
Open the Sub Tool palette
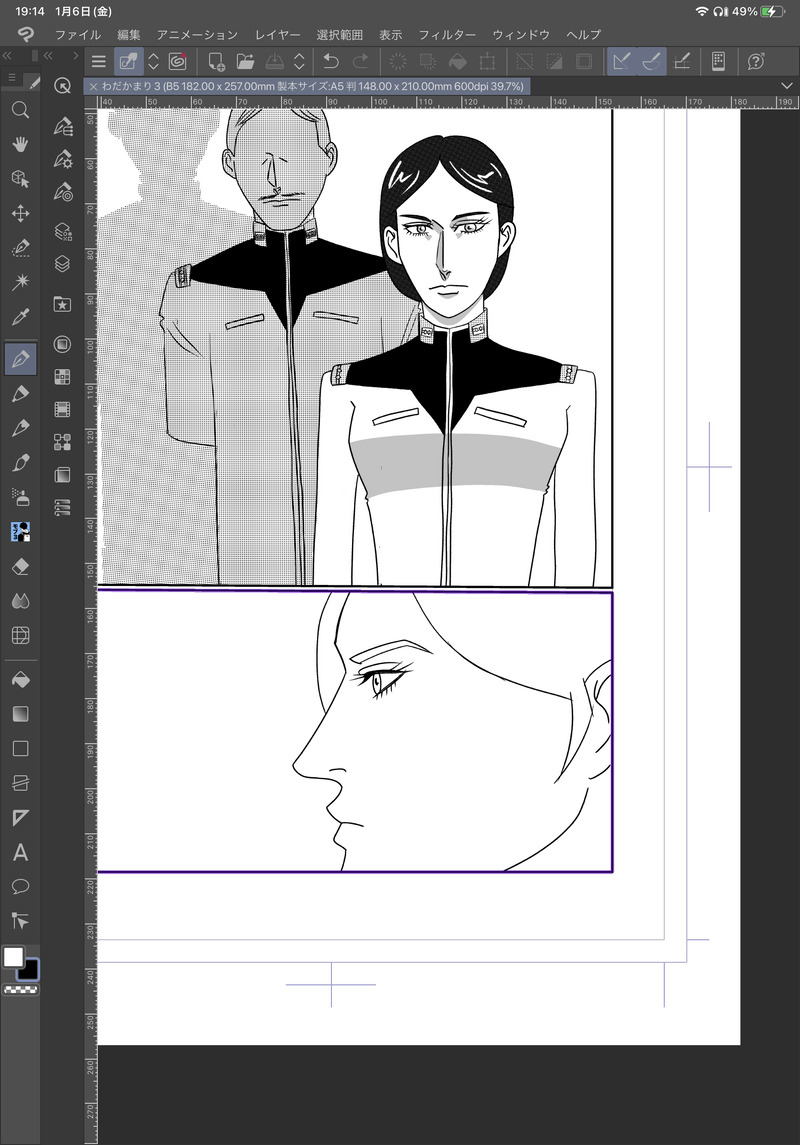(x=63, y=126)
